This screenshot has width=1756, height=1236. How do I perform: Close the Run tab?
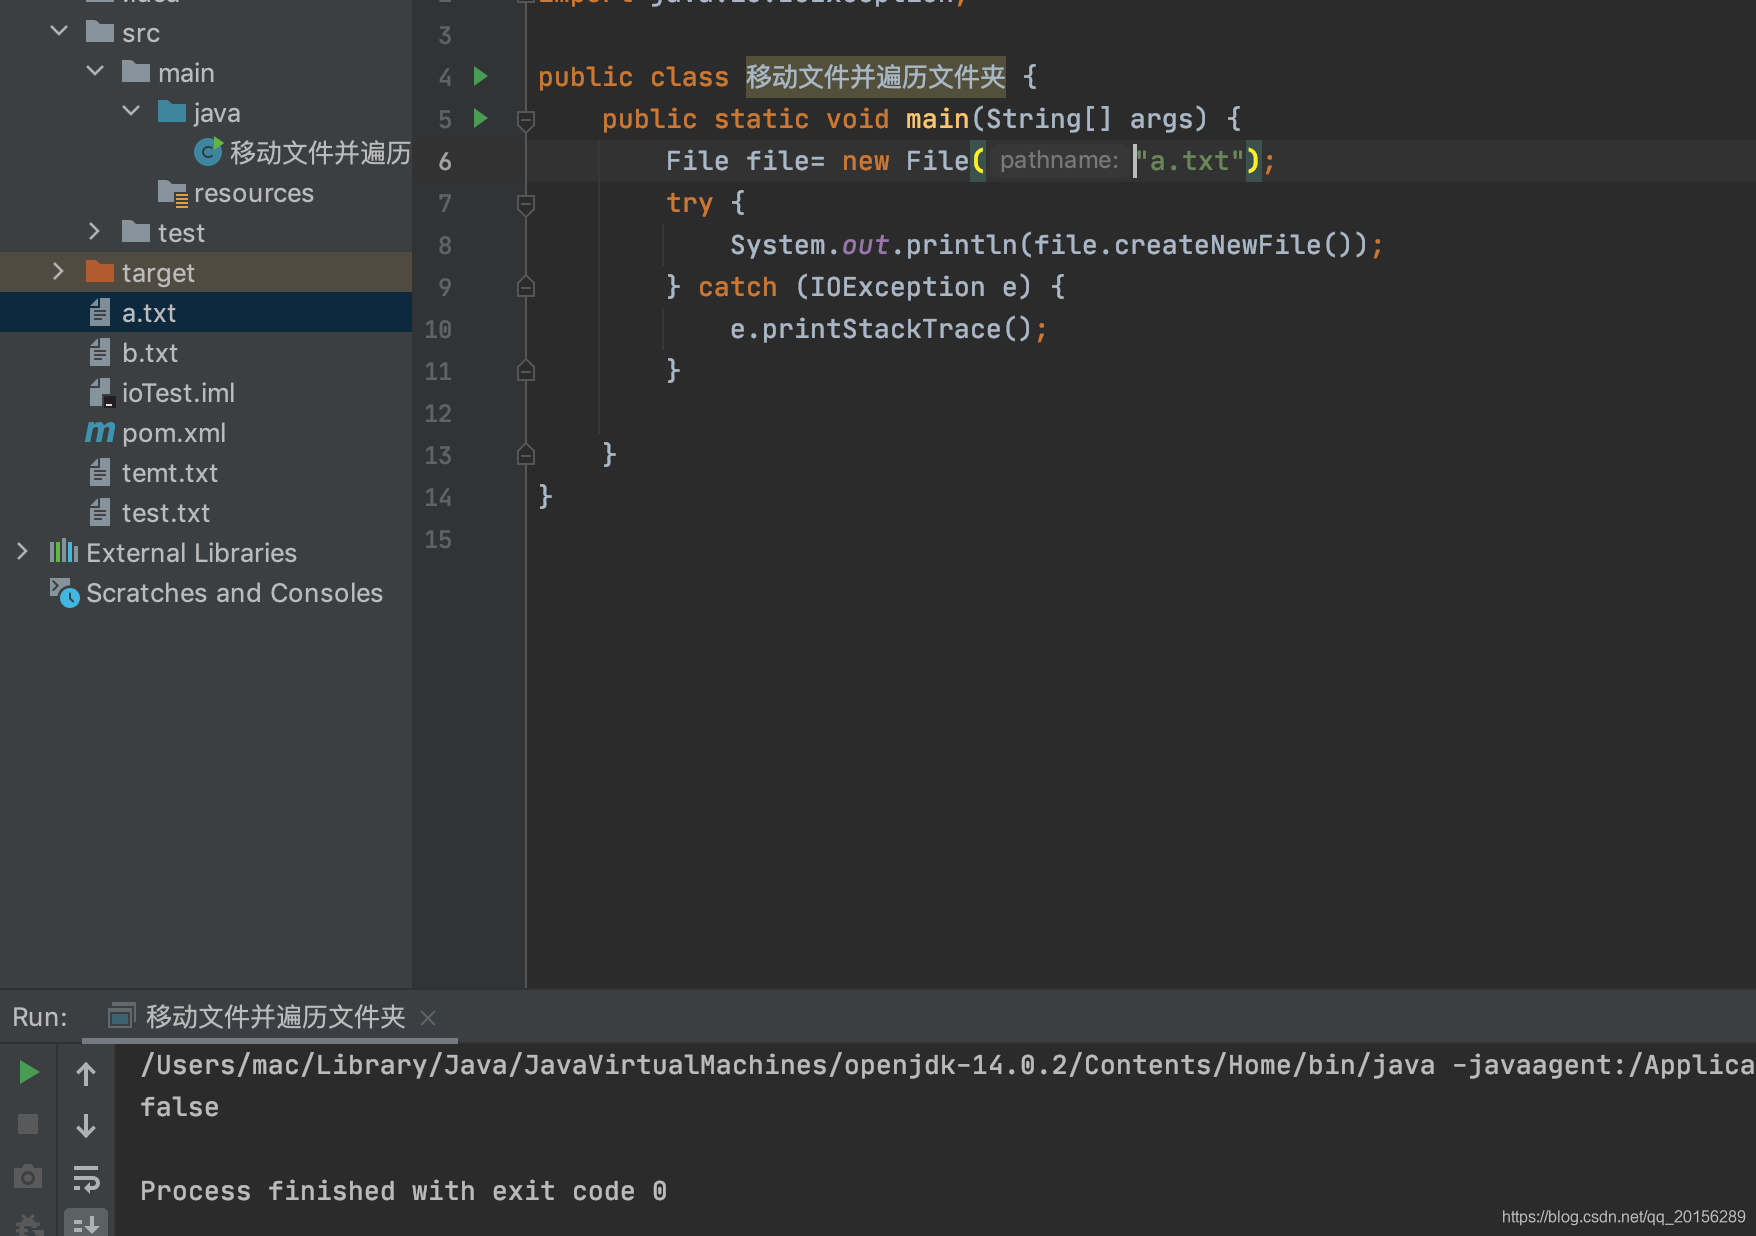[428, 1018]
